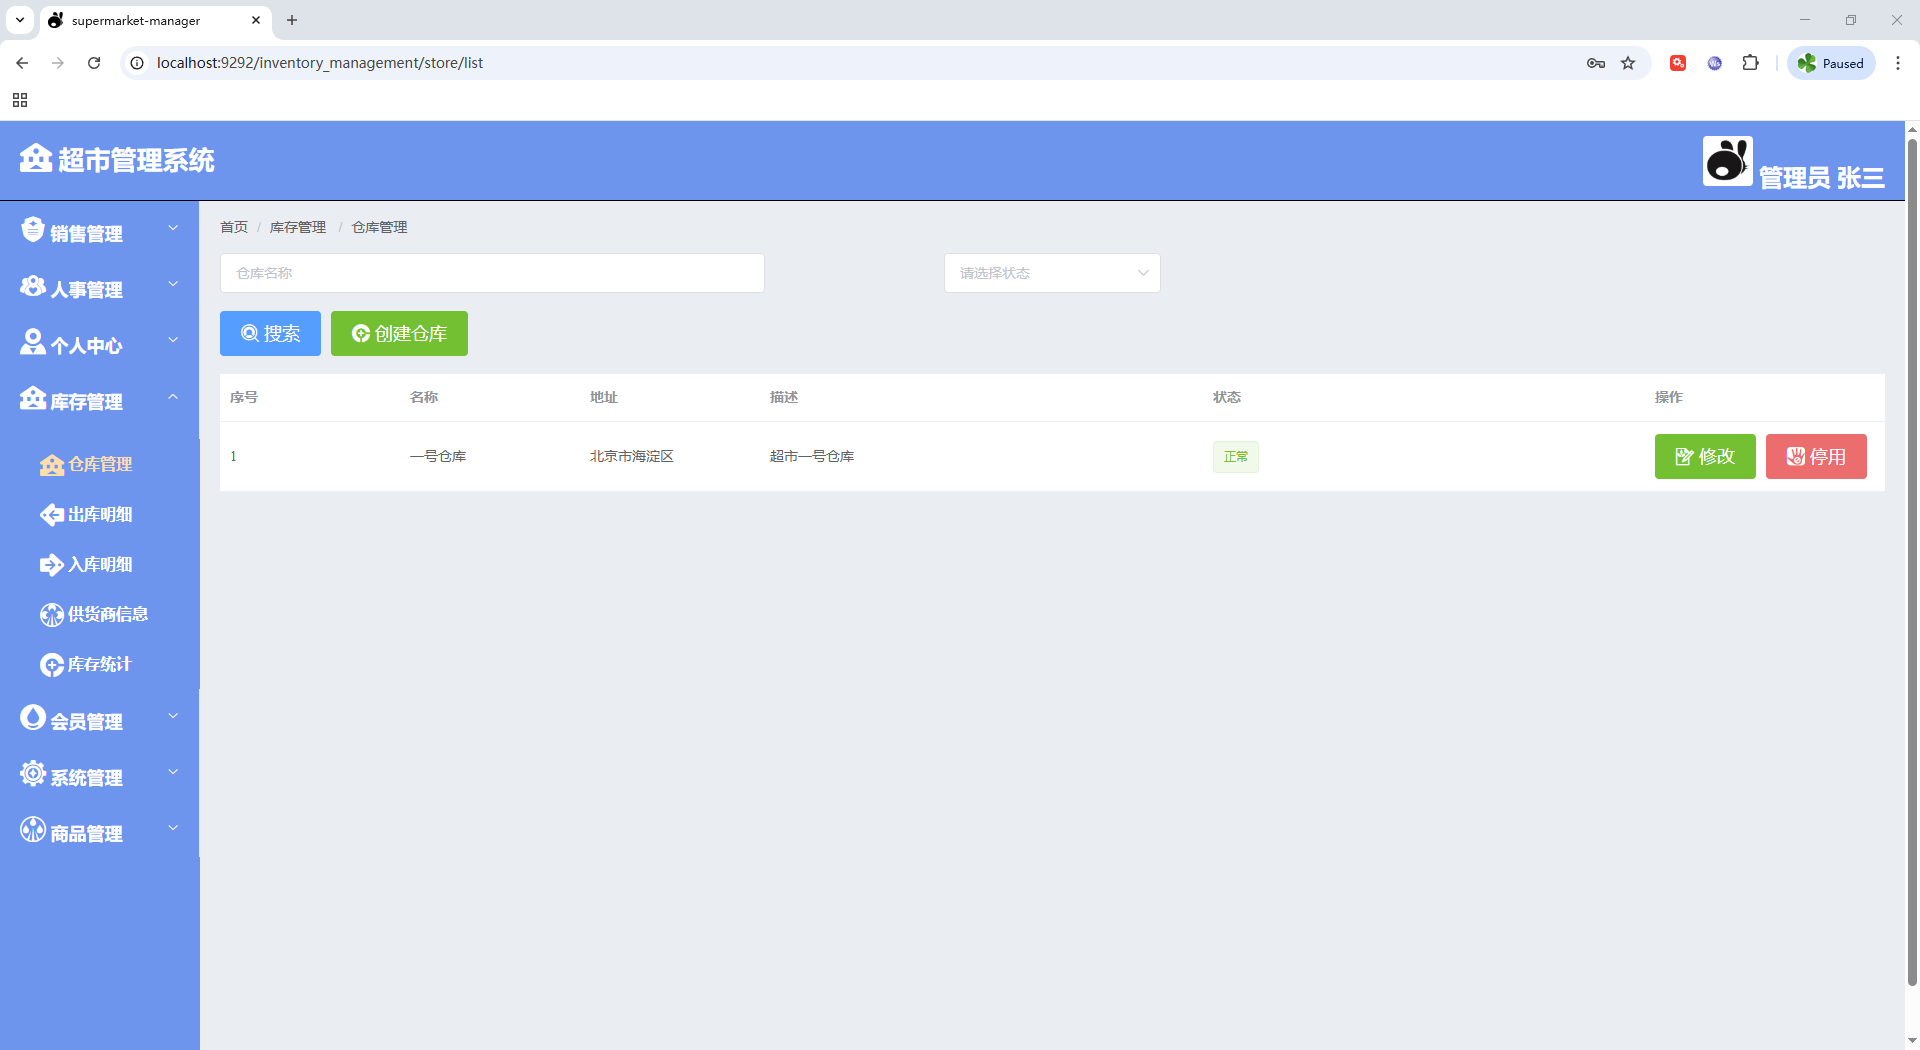Click the 人事管理 people icon
1920x1050 pixels.
point(33,287)
